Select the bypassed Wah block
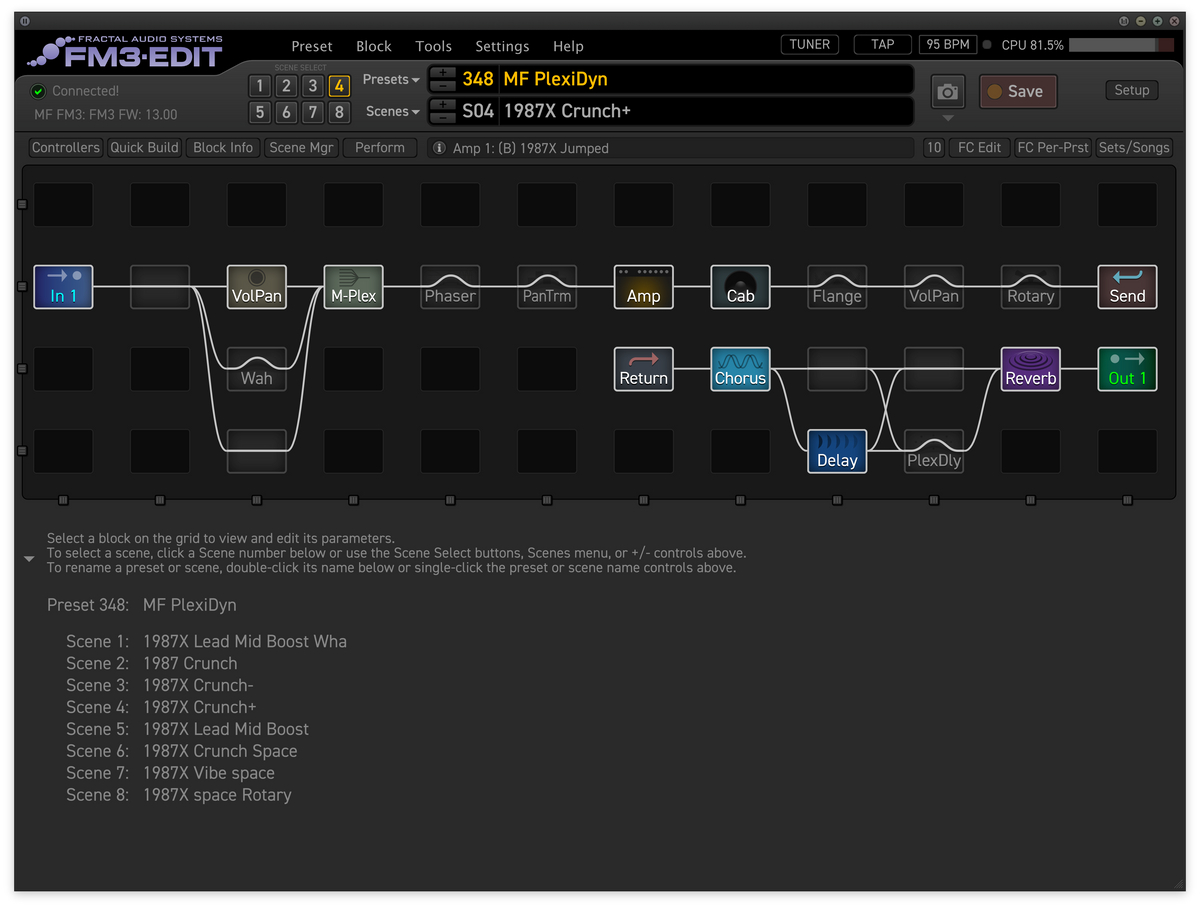1200x908 pixels. (x=257, y=369)
